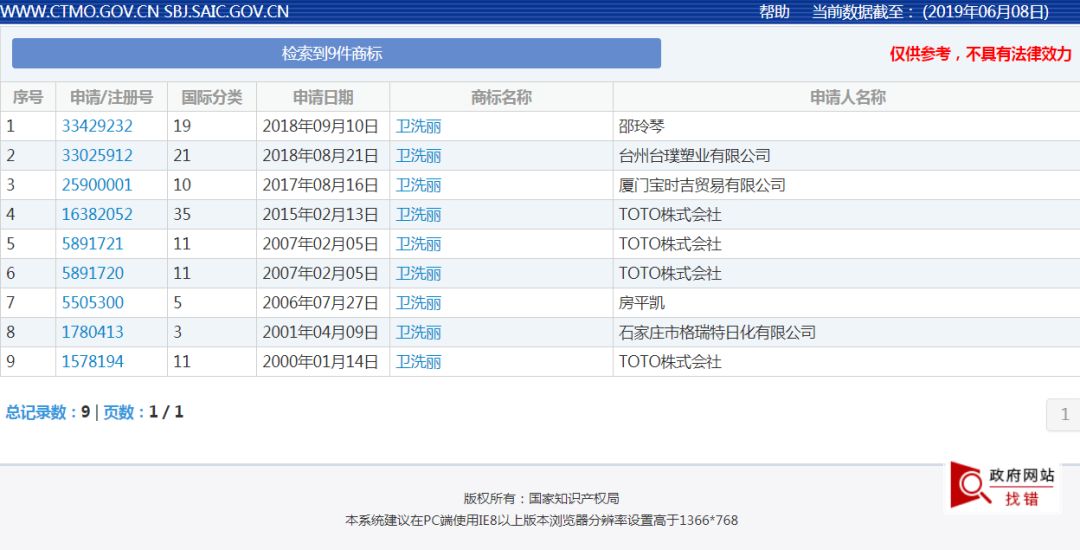Click the 申请人名称 column header
Viewport: 1080px width, 550px height.
click(847, 97)
